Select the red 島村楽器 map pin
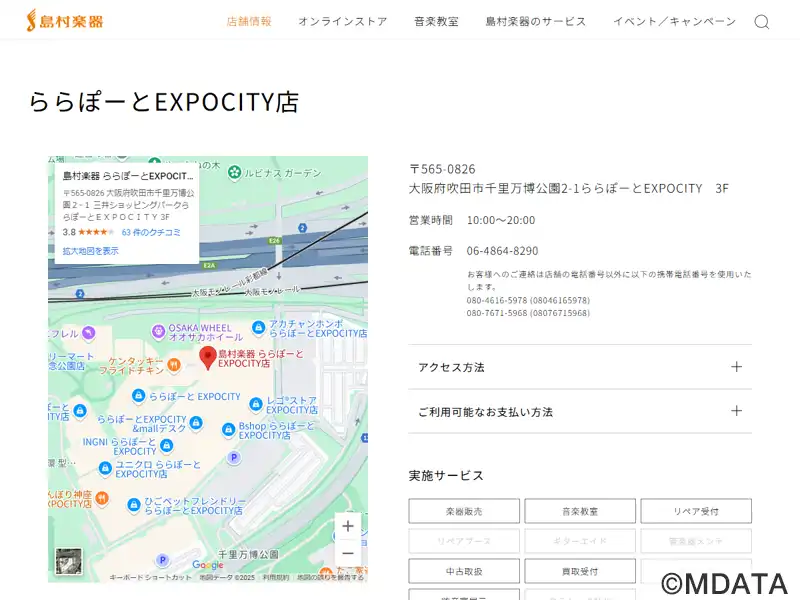 click(x=208, y=357)
